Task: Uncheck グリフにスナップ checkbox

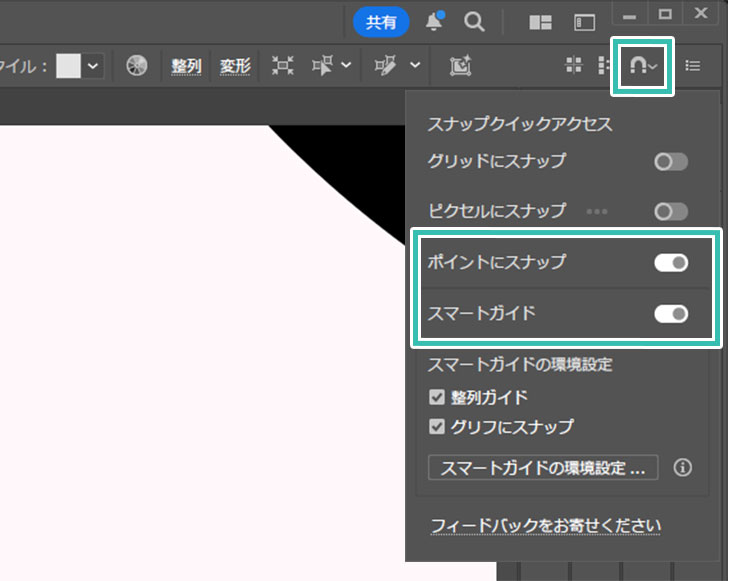Action: [x=437, y=427]
